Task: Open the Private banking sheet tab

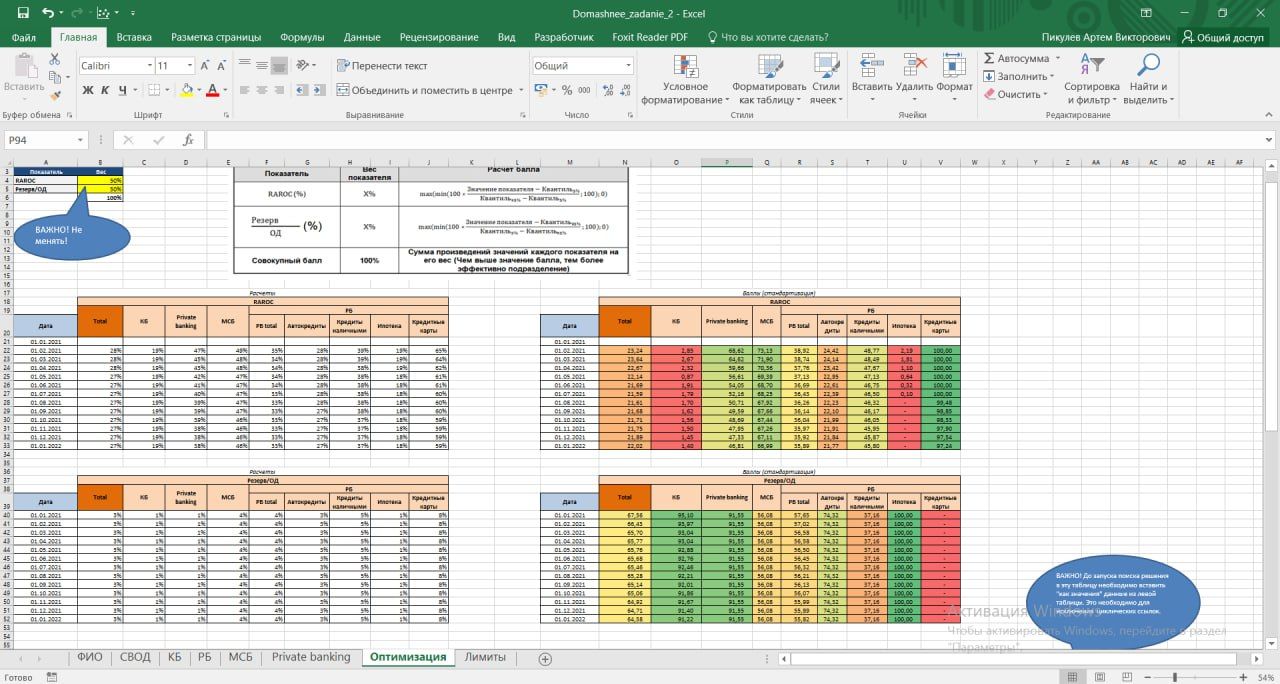Action: (x=311, y=657)
